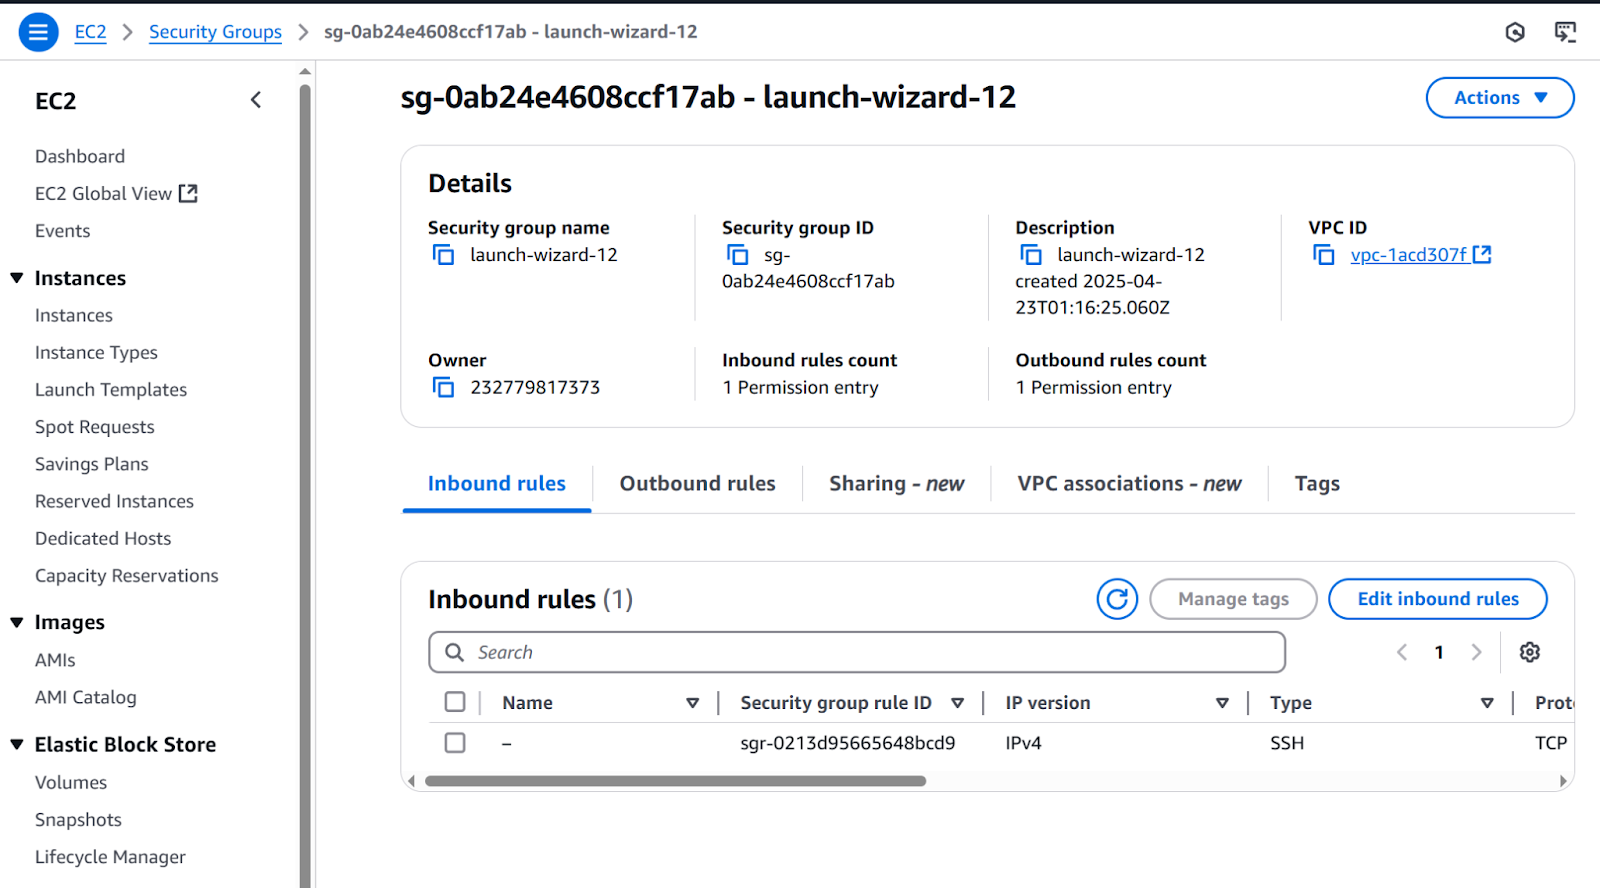This screenshot has height=888, width=1600.
Task: Open the hexagon settings icon in header
Action: point(1515,32)
